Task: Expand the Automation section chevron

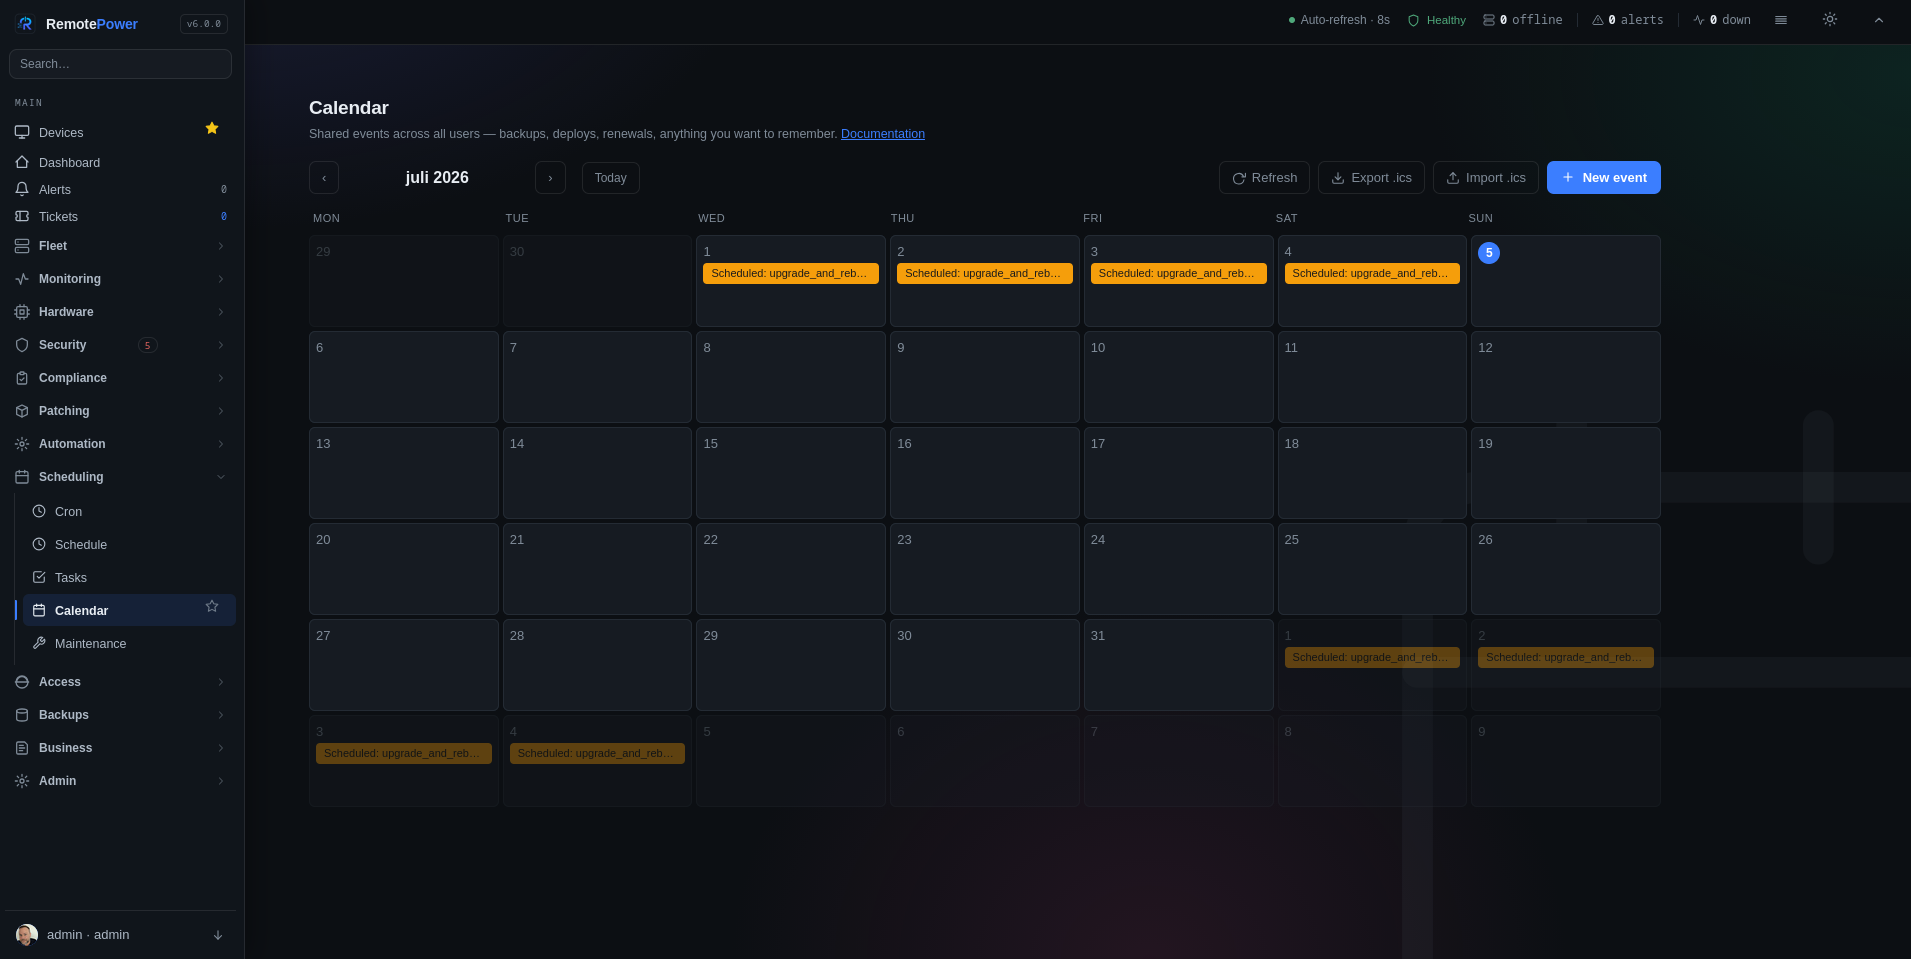Action: point(221,444)
